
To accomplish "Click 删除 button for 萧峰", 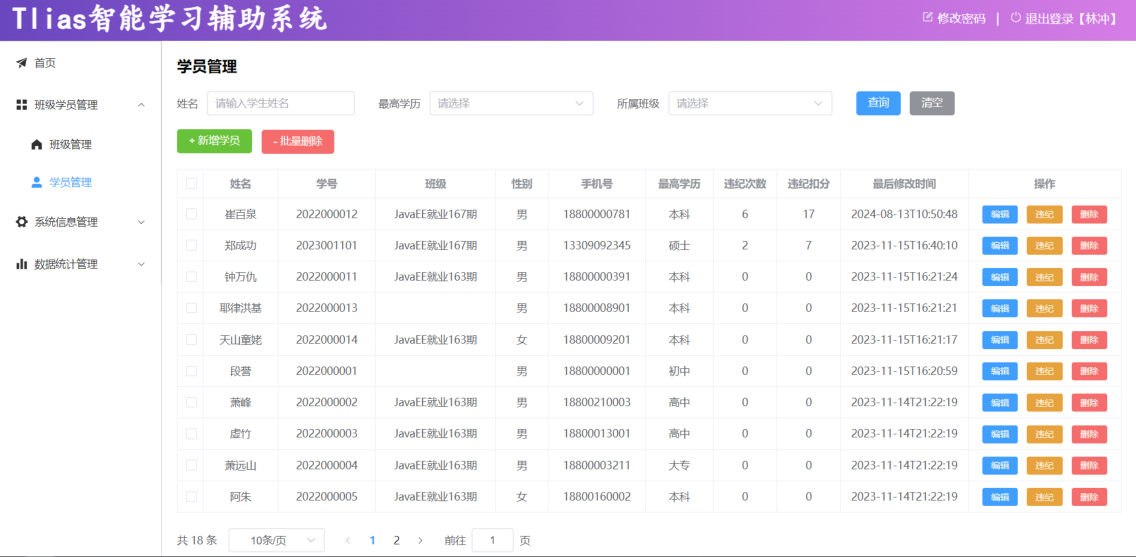I will pyautogui.click(x=1089, y=402).
